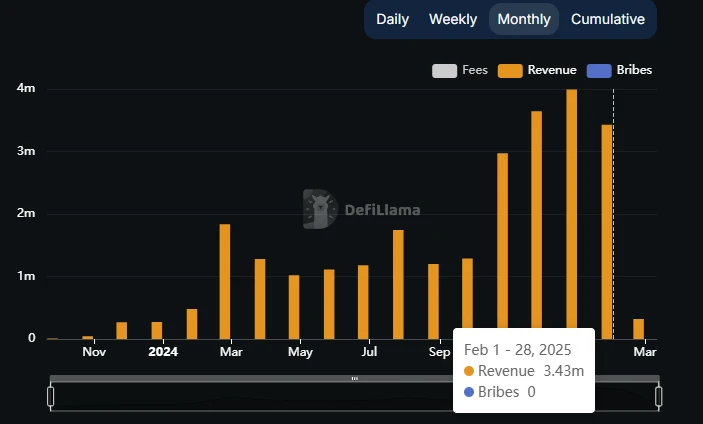
Task: Click the orange Revenue legend swatch
Action: coord(511,70)
